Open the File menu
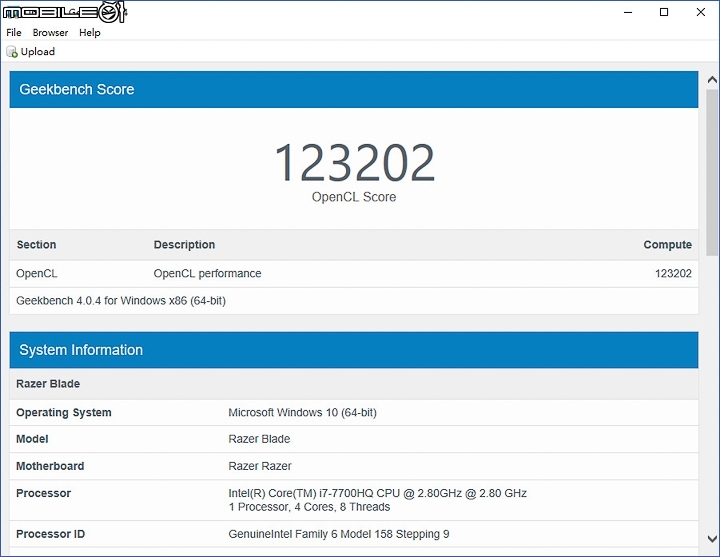720x557 pixels. pyautogui.click(x=14, y=33)
